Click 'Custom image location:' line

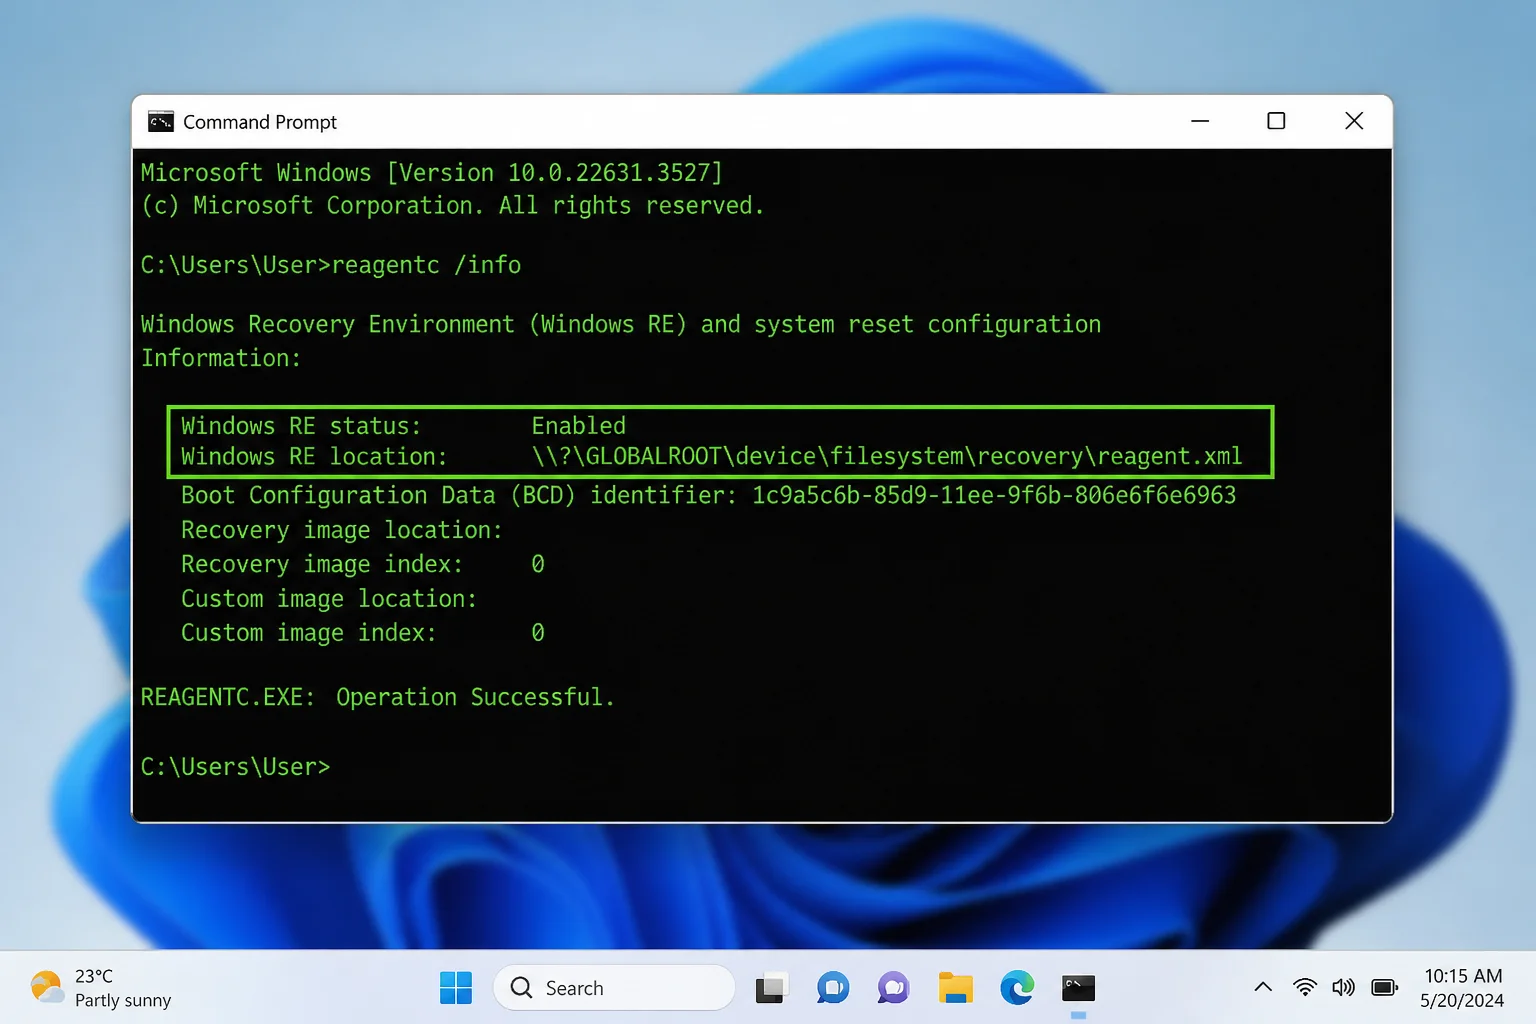(x=329, y=600)
